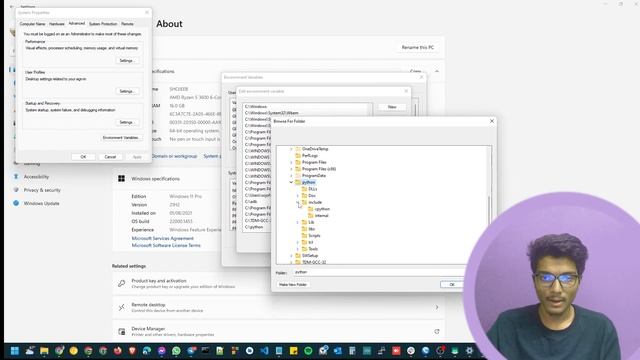This screenshot has width=640, height=360.
Task: Click the Remote desktop icon
Action: [x=122, y=307]
